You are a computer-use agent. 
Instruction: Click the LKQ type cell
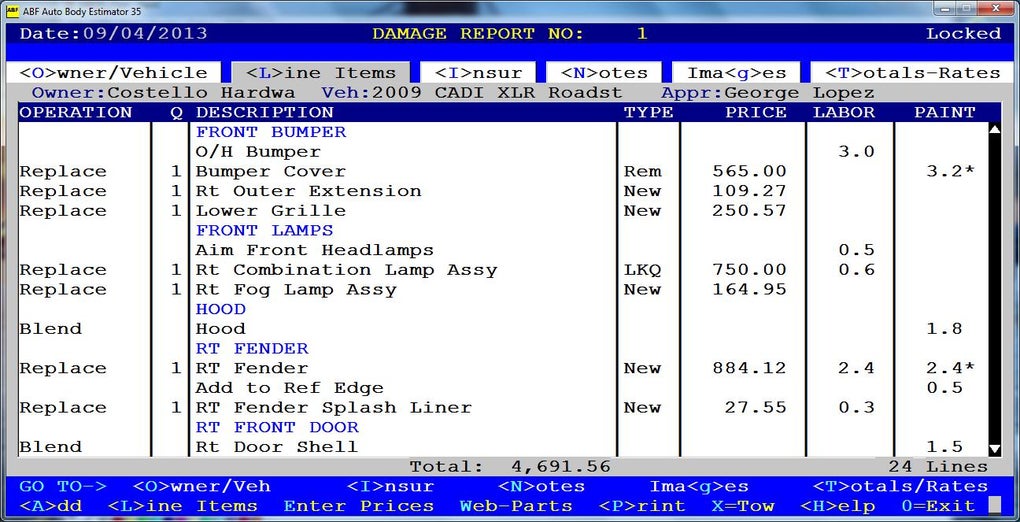642,269
